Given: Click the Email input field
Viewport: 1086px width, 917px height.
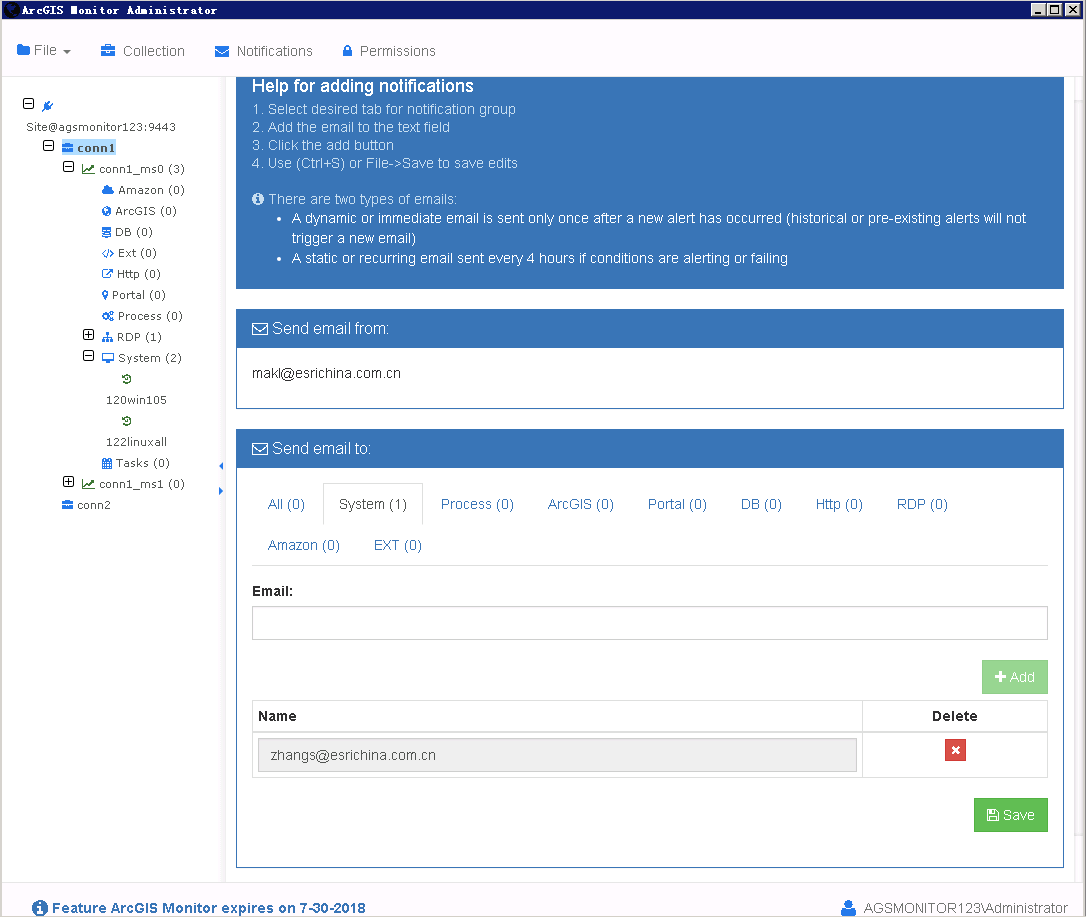Looking at the screenshot, I should tap(650, 623).
